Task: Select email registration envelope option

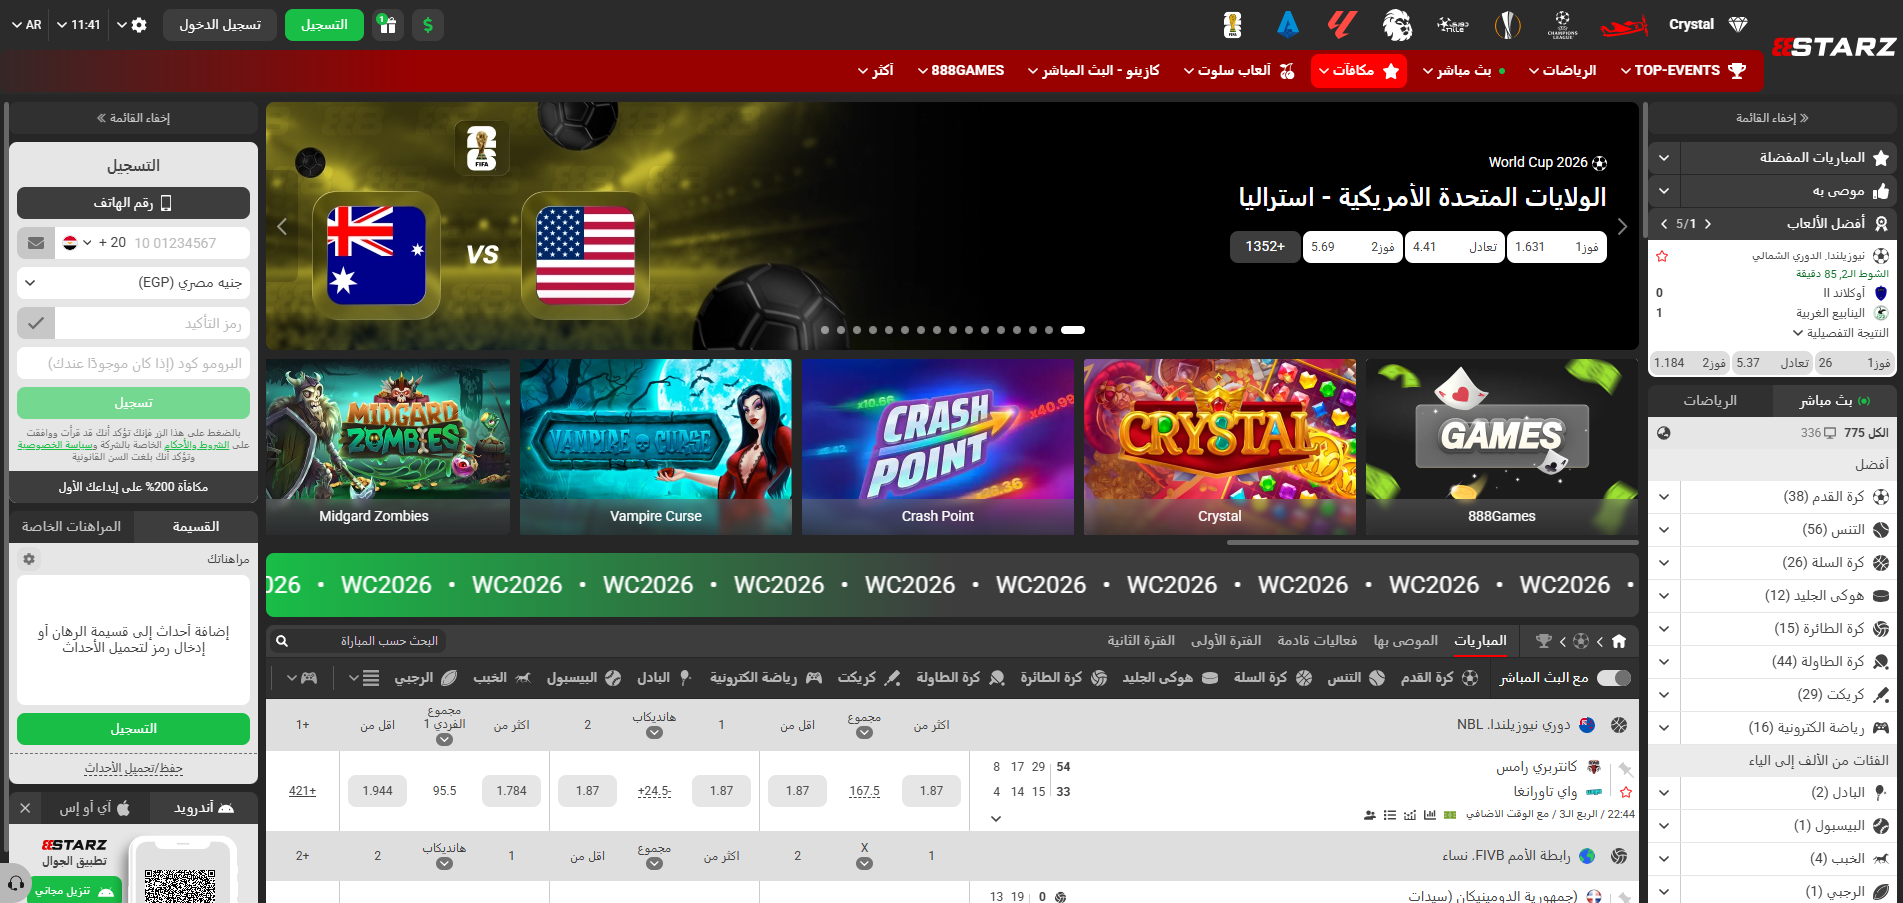Action: point(36,243)
